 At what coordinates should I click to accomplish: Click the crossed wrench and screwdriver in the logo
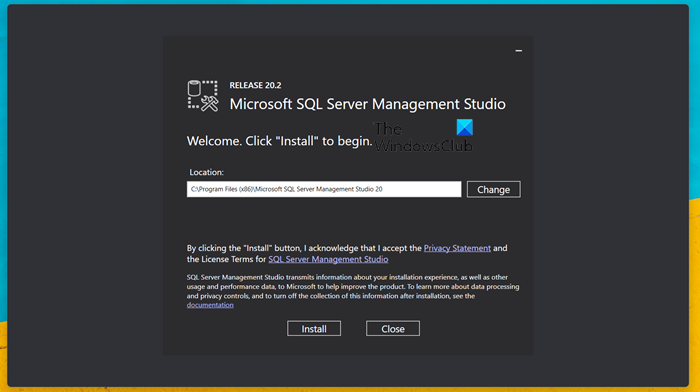[x=209, y=104]
